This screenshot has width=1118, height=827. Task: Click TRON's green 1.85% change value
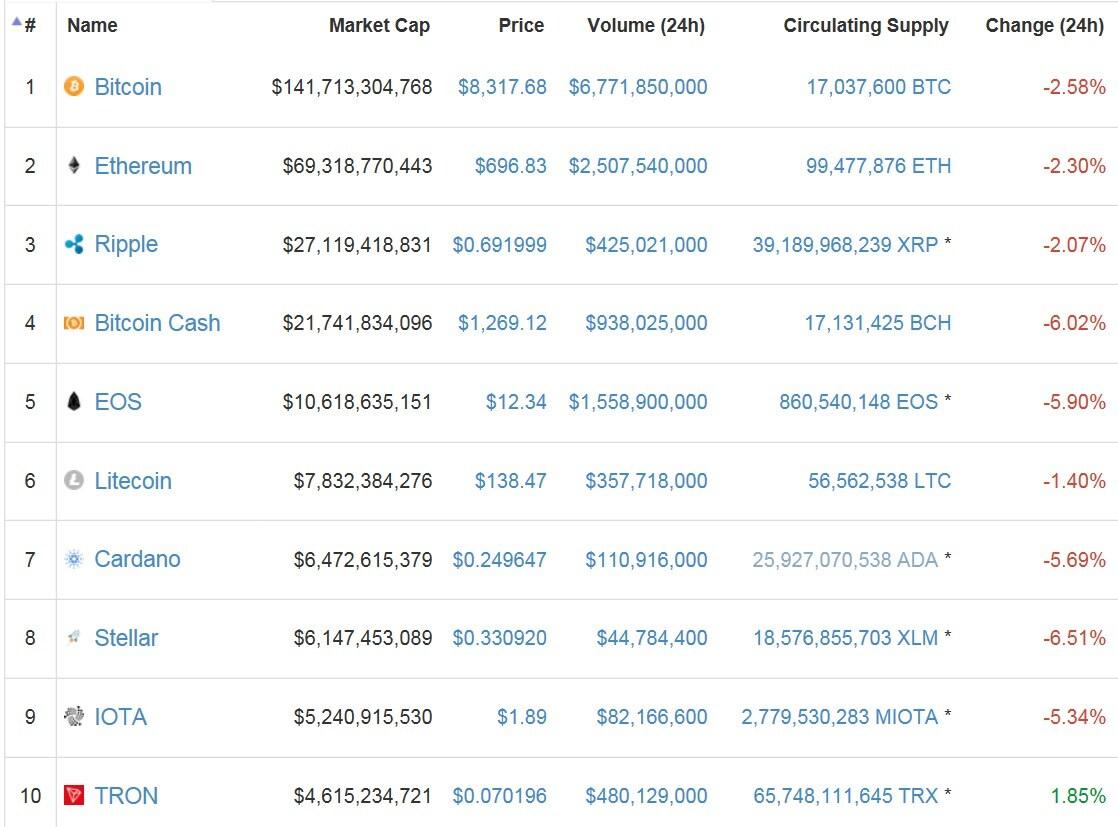tap(1078, 796)
